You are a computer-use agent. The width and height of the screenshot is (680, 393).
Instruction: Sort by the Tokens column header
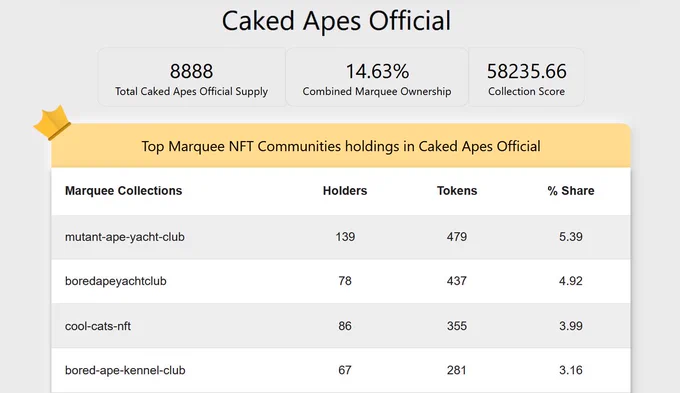[x=457, y=191]
